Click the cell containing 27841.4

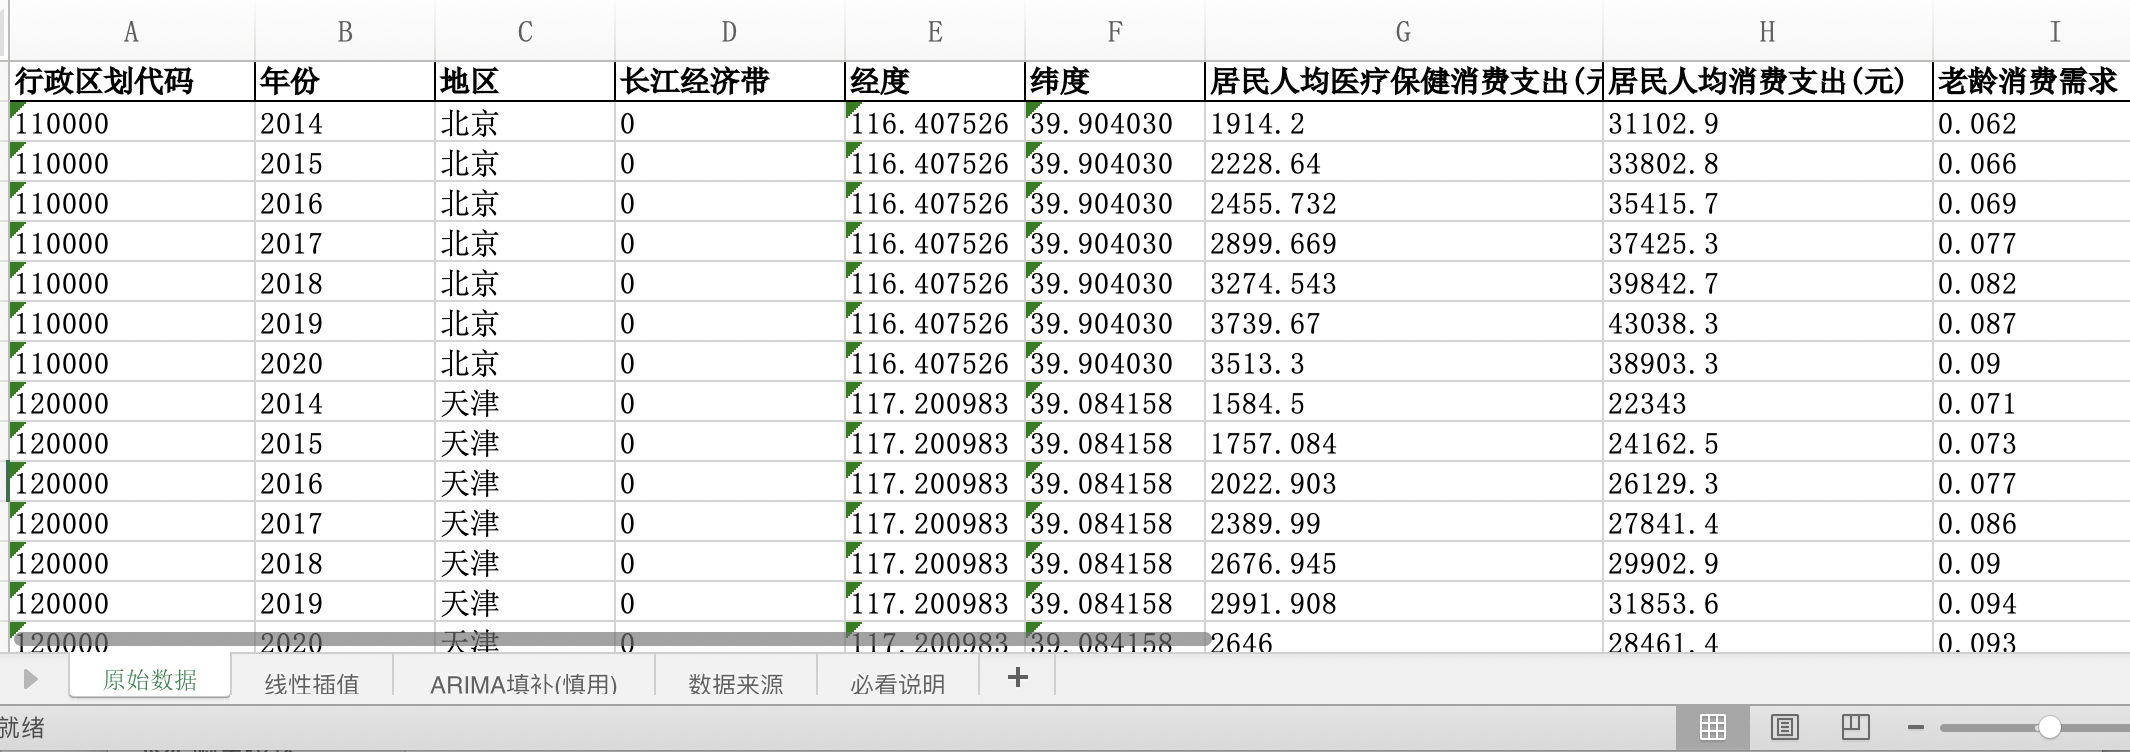(1768, 523)
